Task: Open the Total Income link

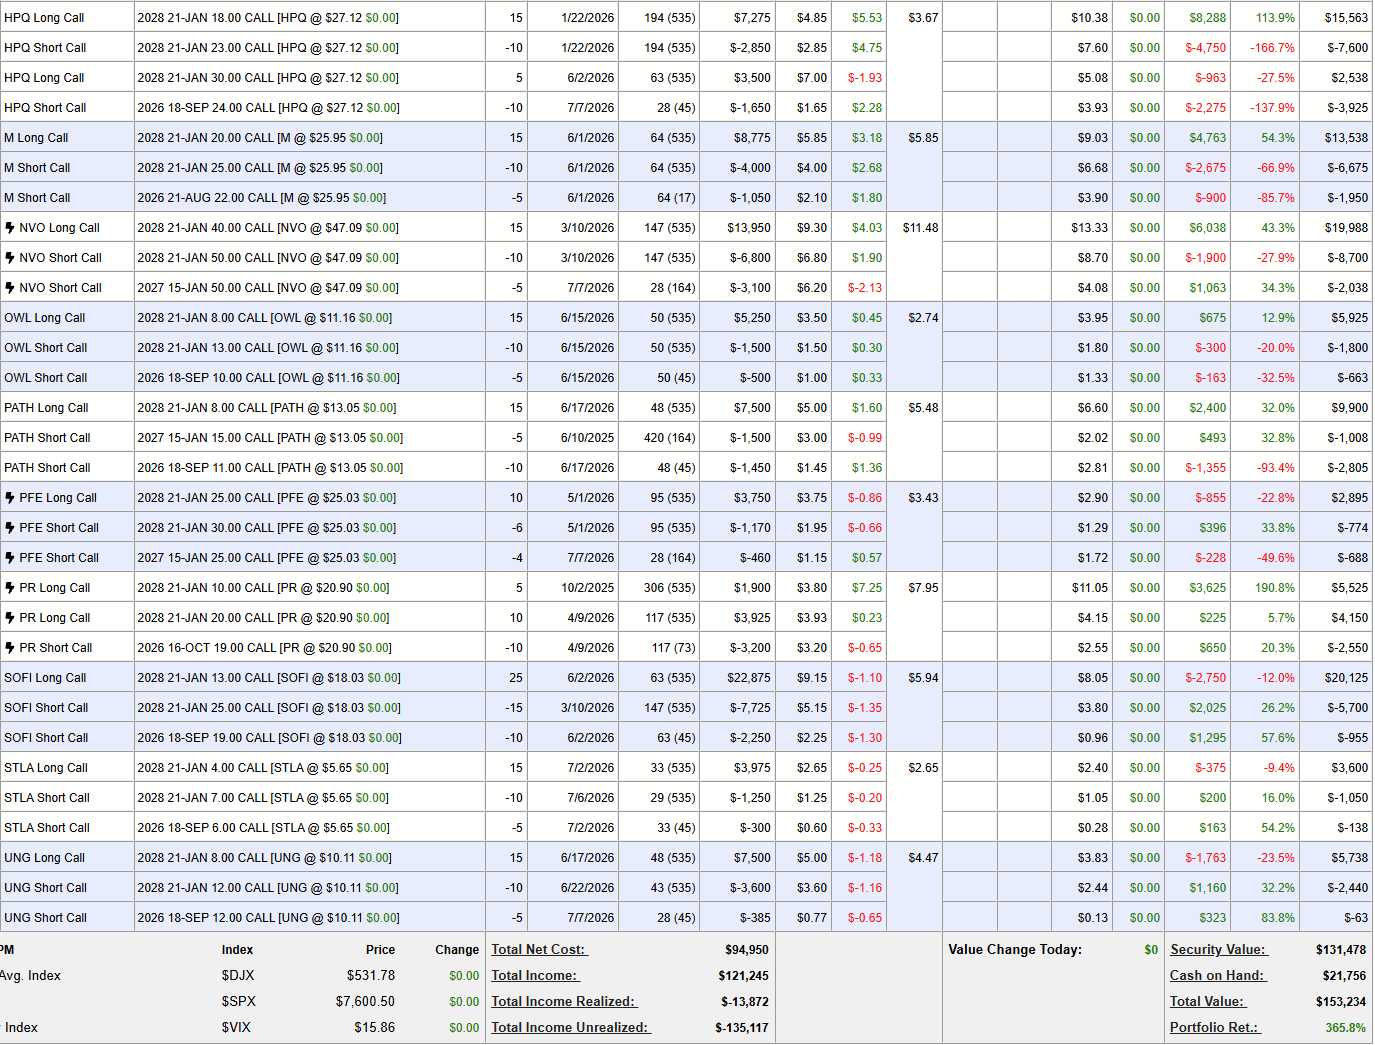Action: coord(535,976)
